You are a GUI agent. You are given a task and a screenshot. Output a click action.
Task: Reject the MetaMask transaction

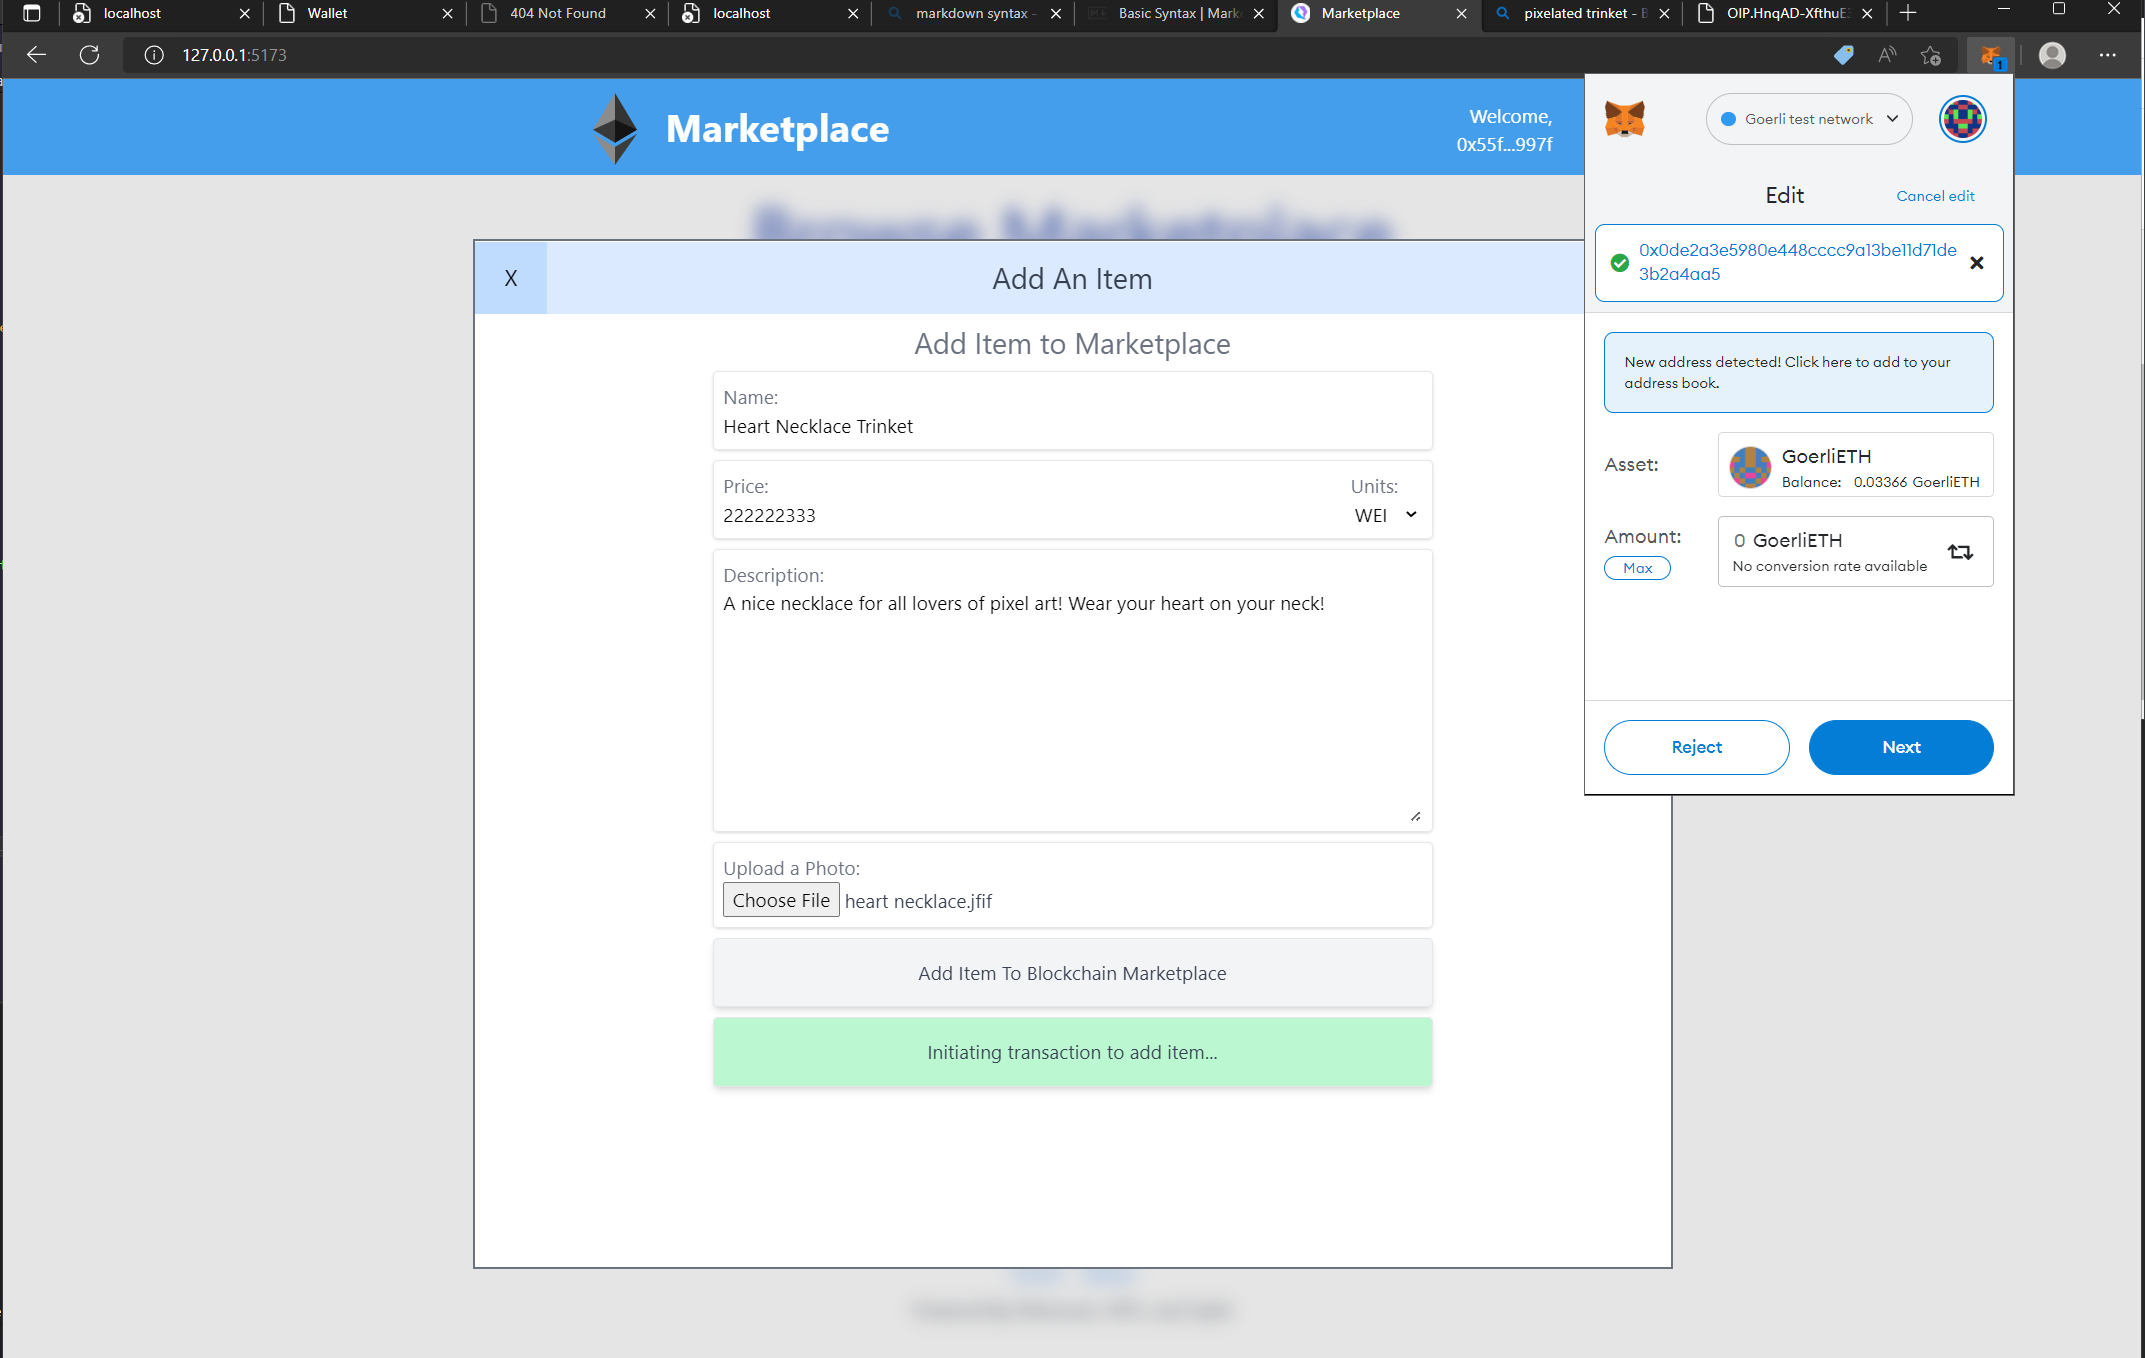1696,747
